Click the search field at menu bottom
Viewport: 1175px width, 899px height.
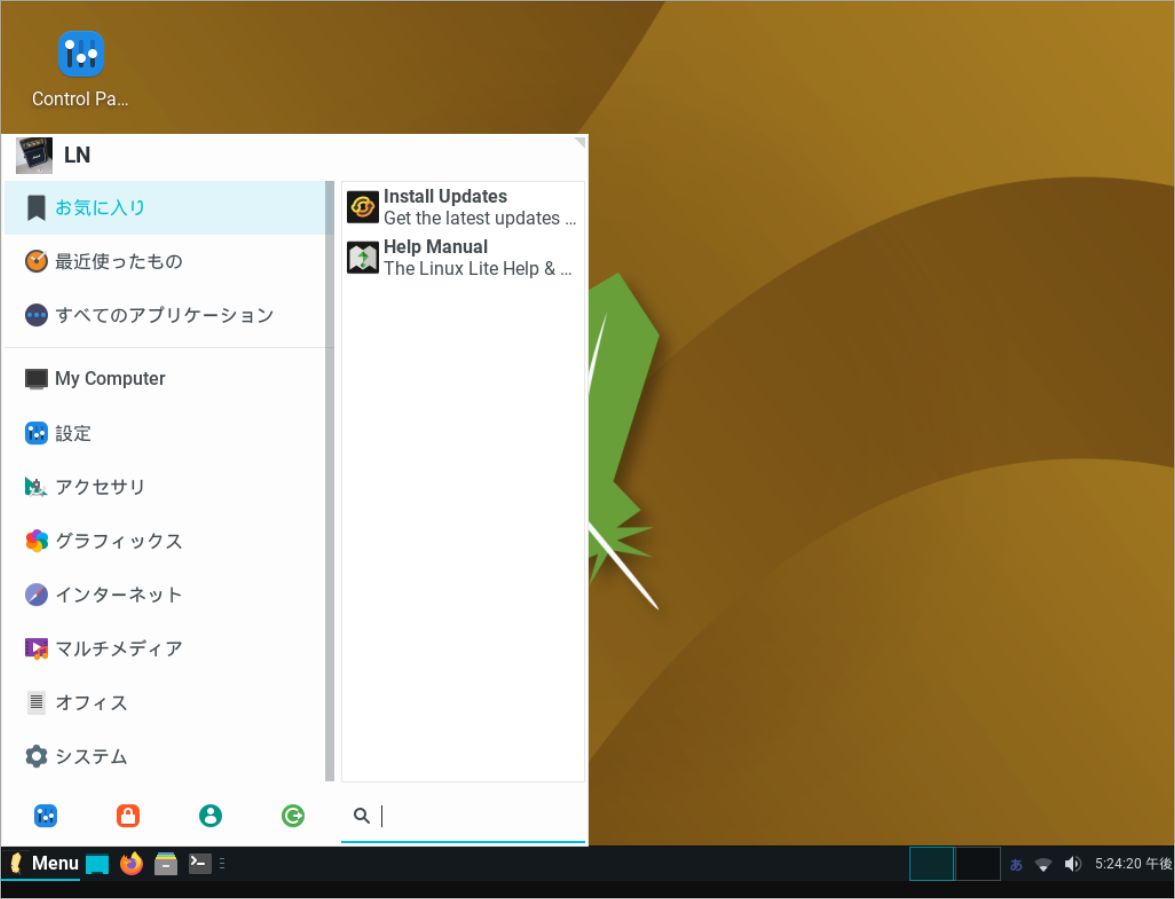coord(463,816)
